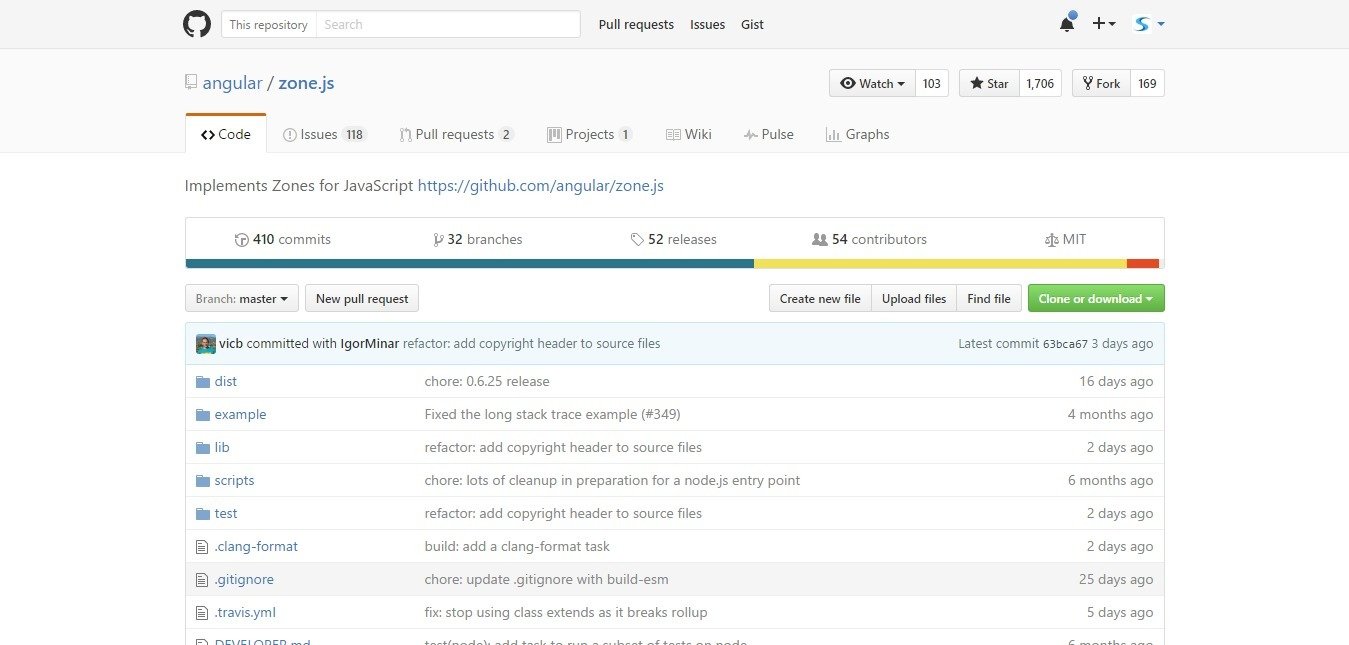The image size is (1349, 645).
Task: Open the Clone or download dropdown
Action: coord(1096,298)
